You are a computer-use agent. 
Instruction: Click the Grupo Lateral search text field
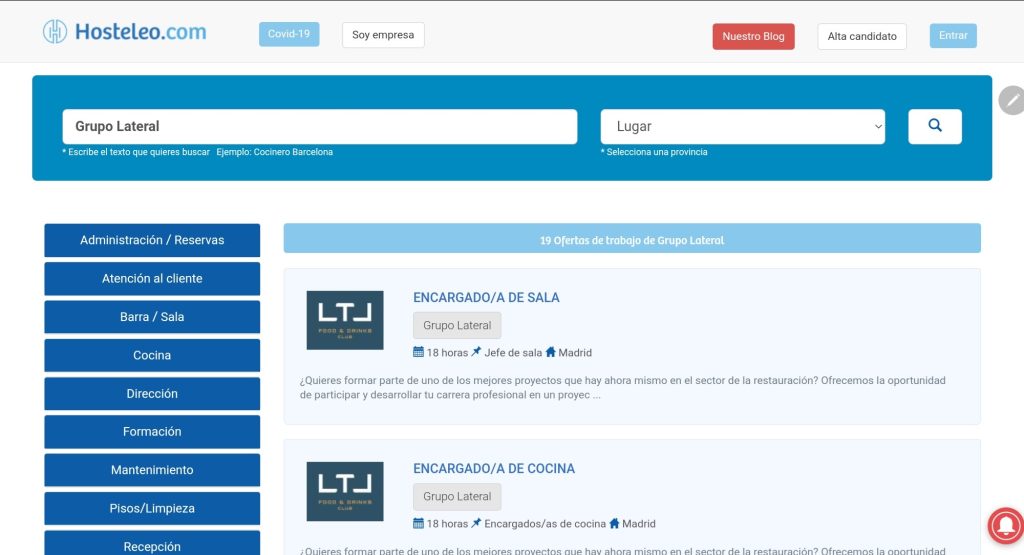point(319,126)
